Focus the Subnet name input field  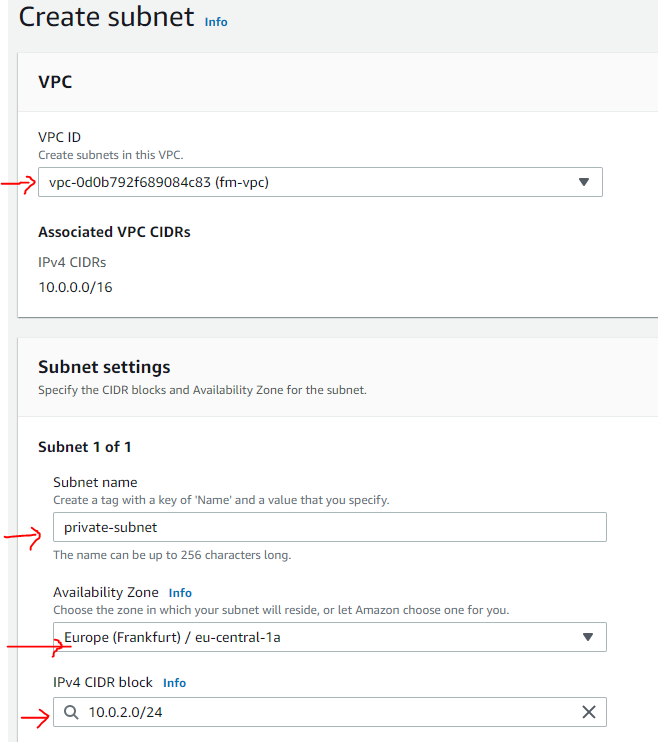(x=330, y=527)
